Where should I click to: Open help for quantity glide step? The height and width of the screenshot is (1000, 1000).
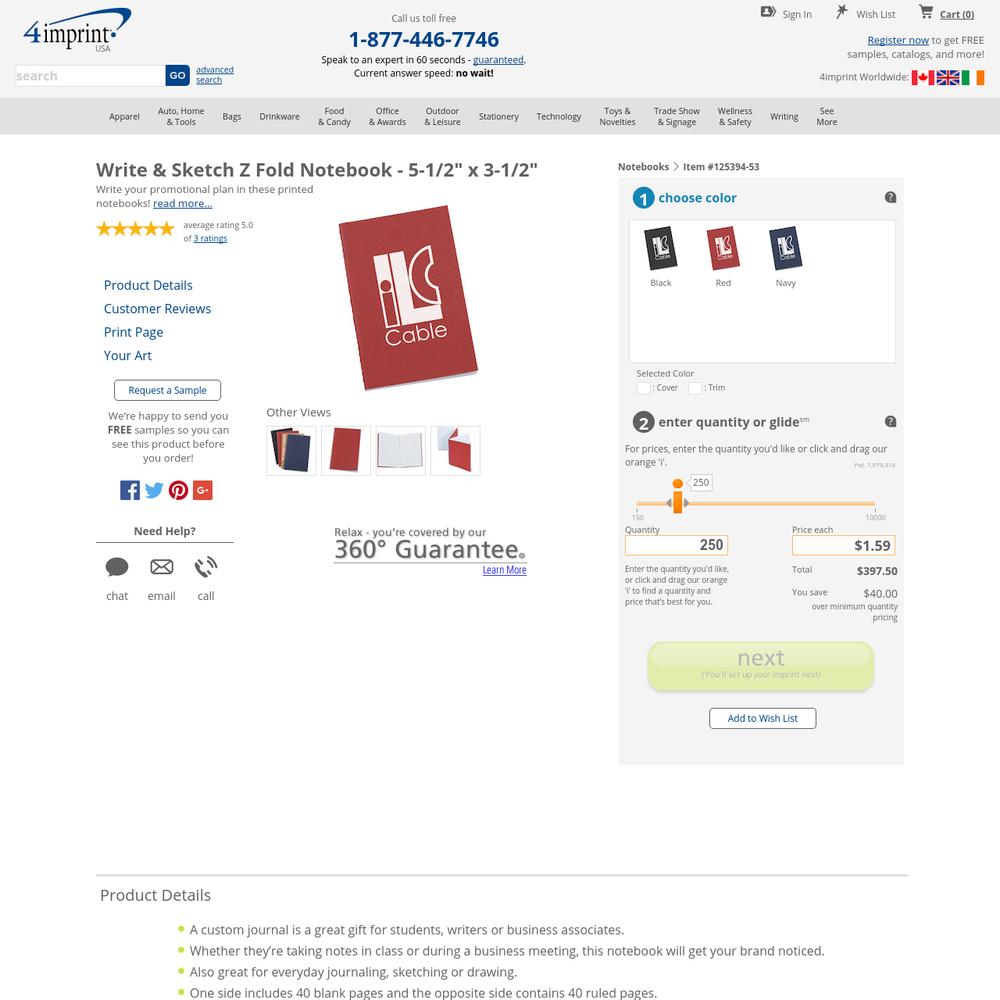click(x=890, y=422)
